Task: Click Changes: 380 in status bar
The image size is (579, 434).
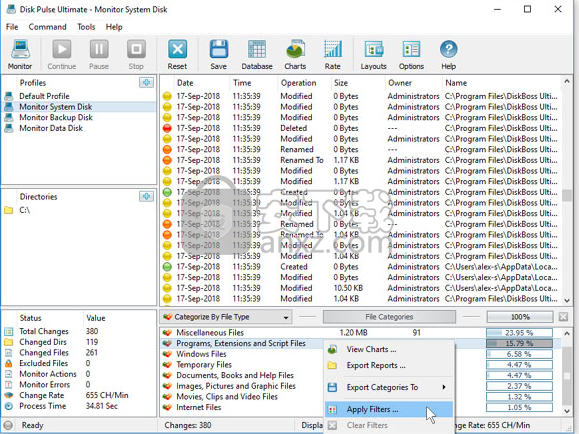Action: [x=188, y=426]
